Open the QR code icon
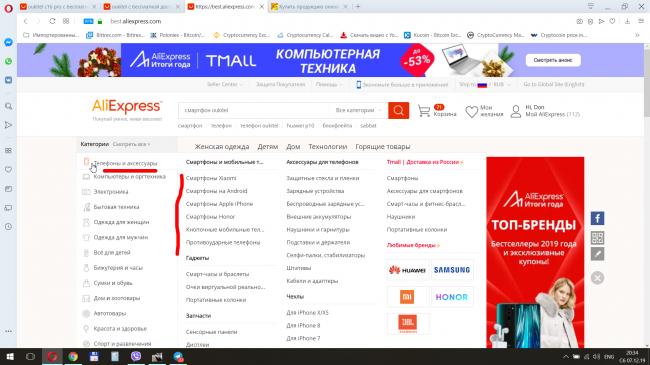650x365 pixels. [x=597, y=238]
